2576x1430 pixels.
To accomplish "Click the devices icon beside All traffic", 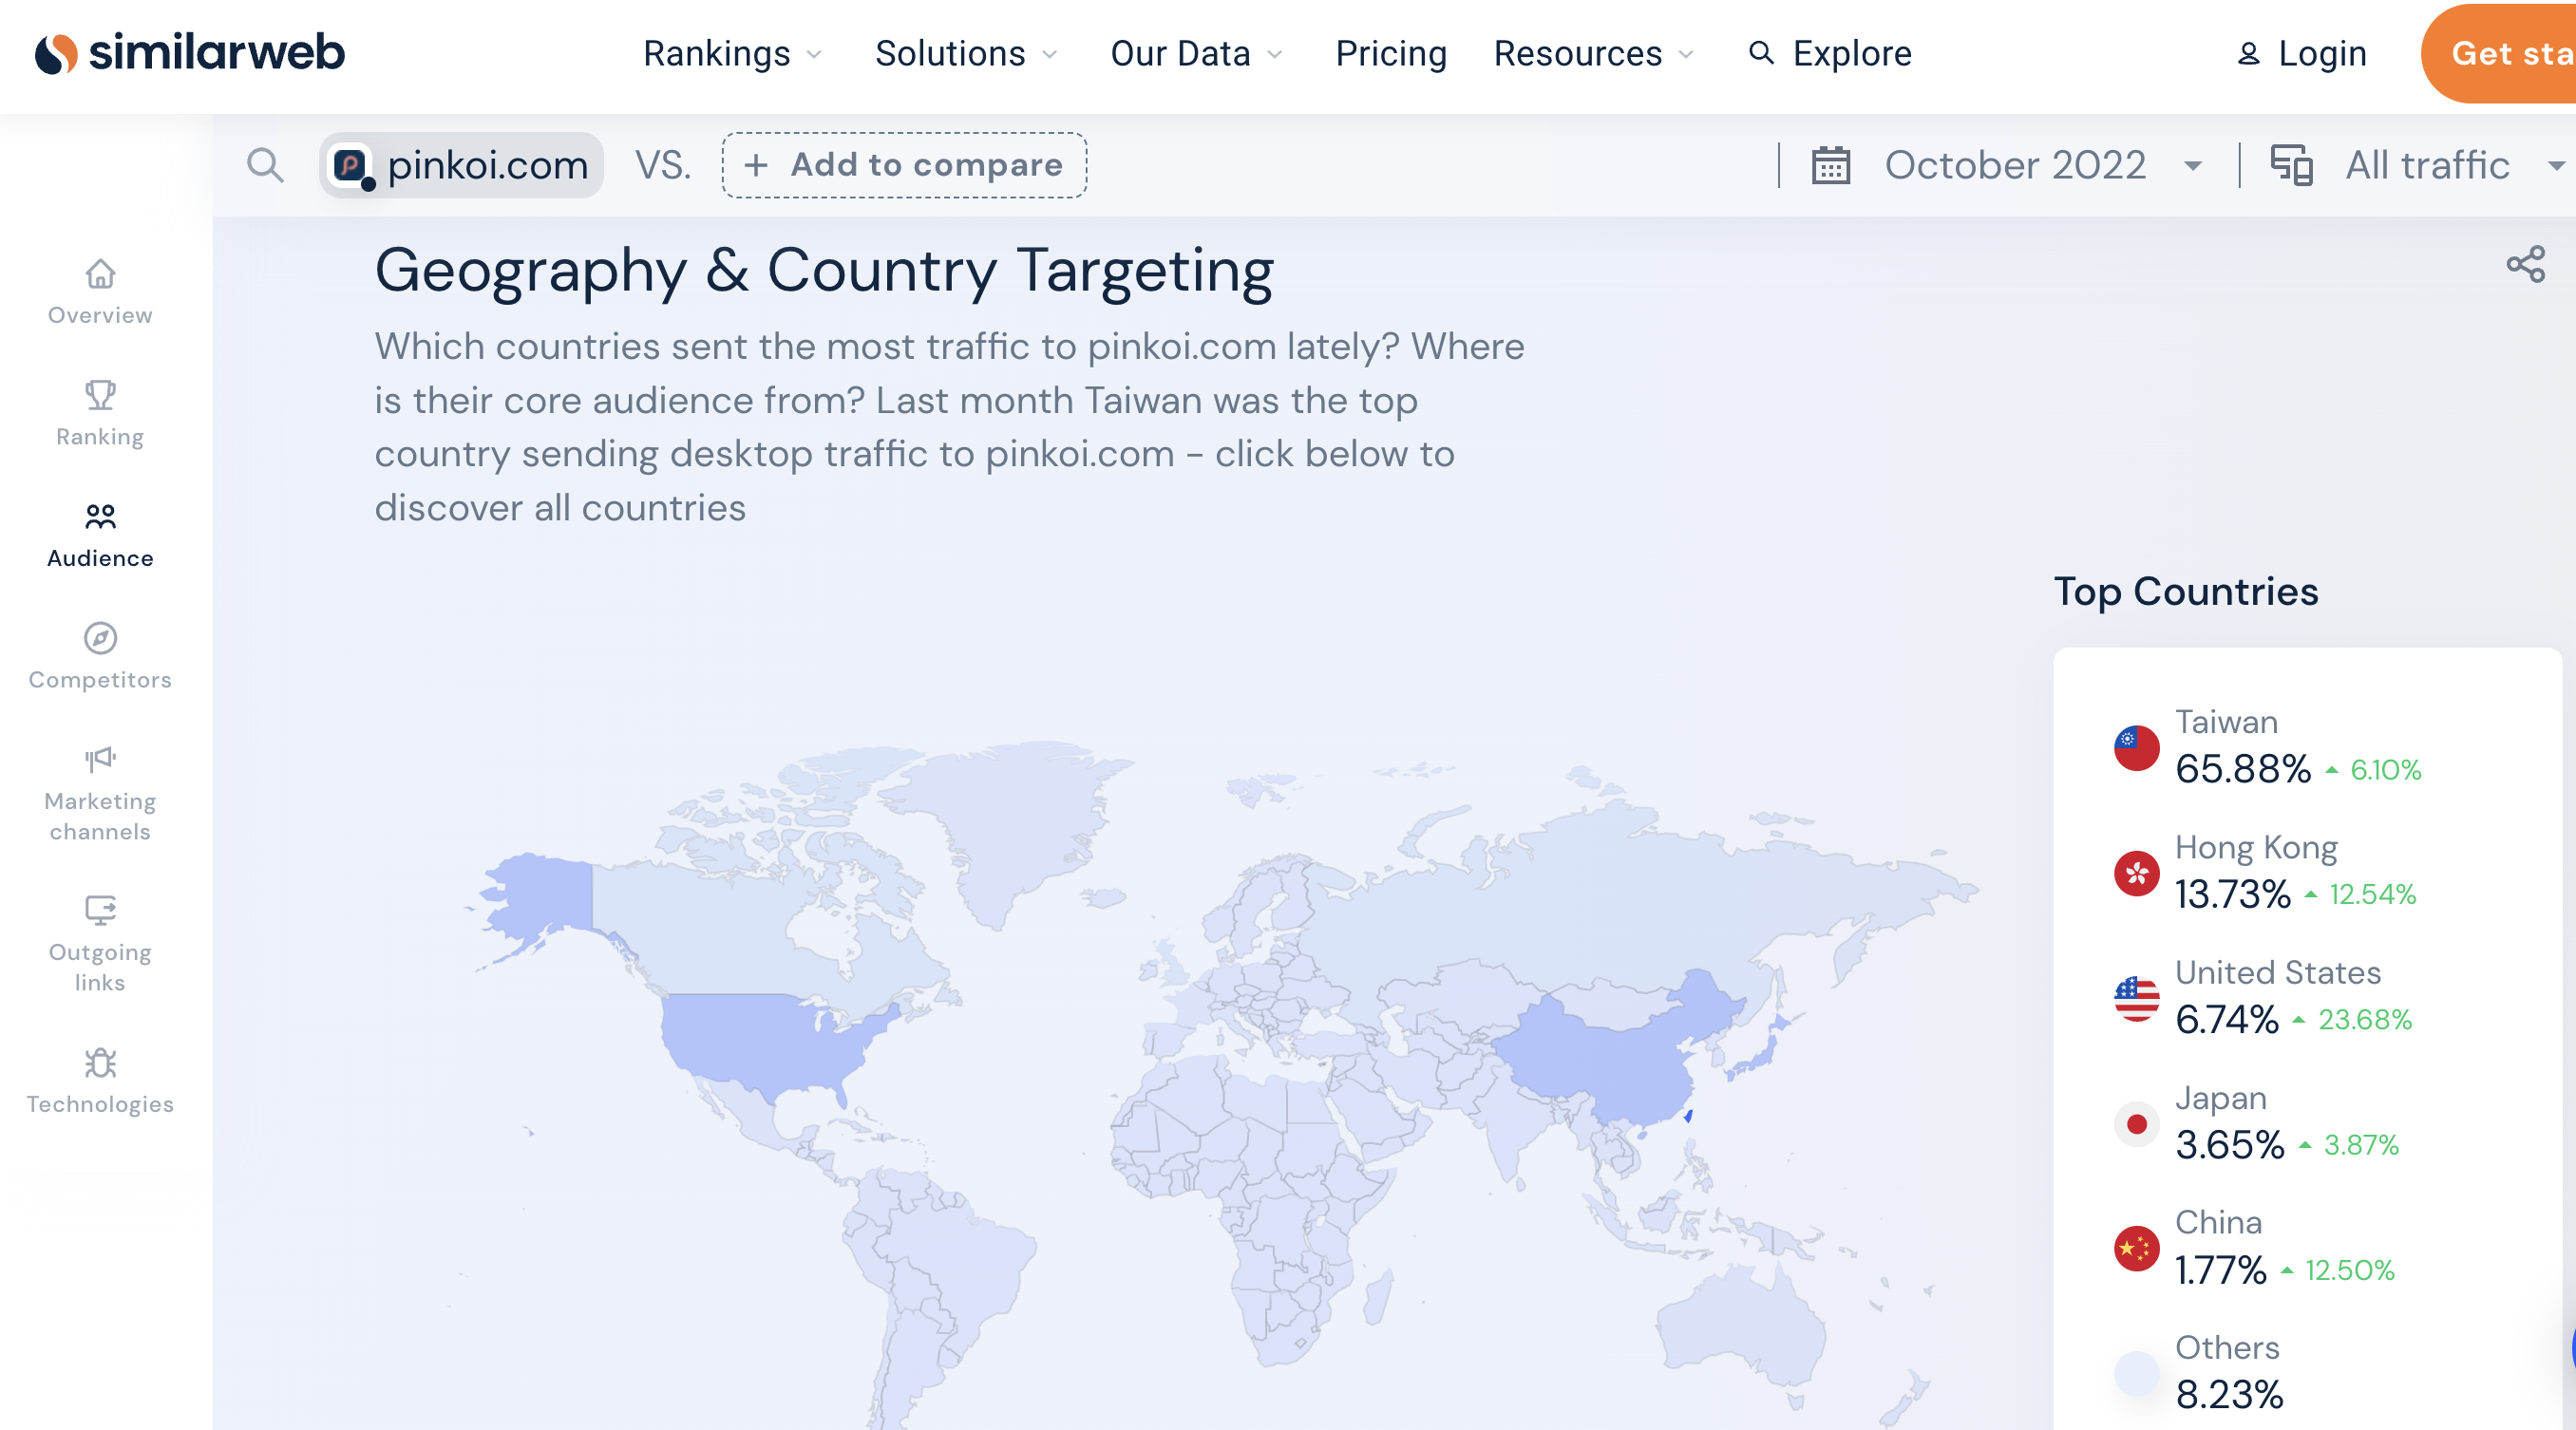I will pos(2291,165).
